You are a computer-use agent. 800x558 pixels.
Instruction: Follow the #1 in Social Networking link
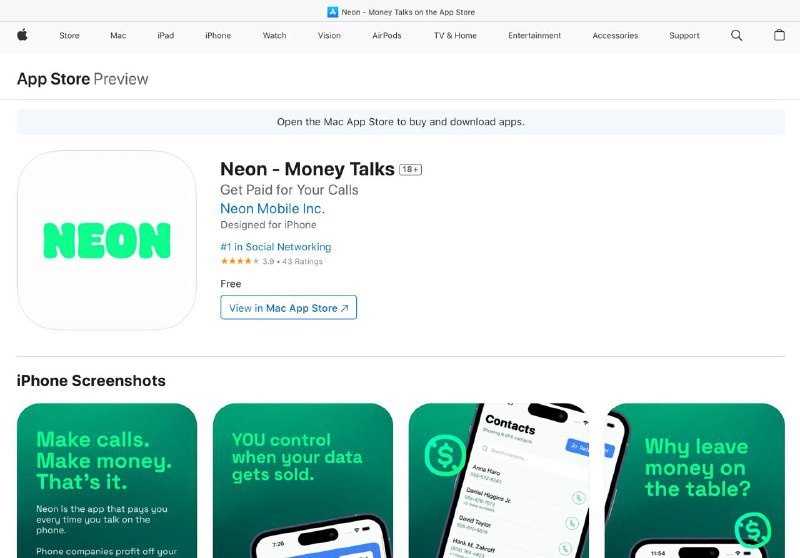click(x=276, y=247)
